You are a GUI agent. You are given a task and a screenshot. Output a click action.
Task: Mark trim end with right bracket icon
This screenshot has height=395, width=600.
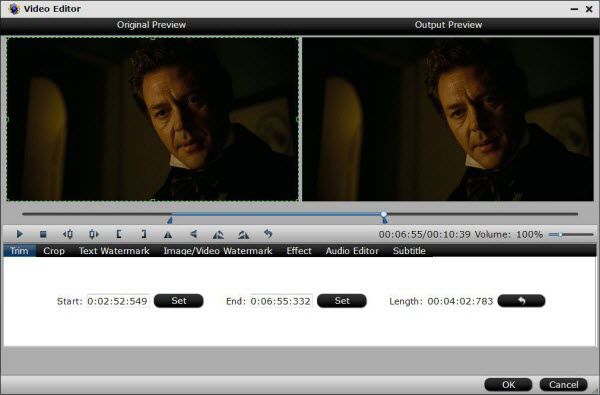[x=143, y=234]
